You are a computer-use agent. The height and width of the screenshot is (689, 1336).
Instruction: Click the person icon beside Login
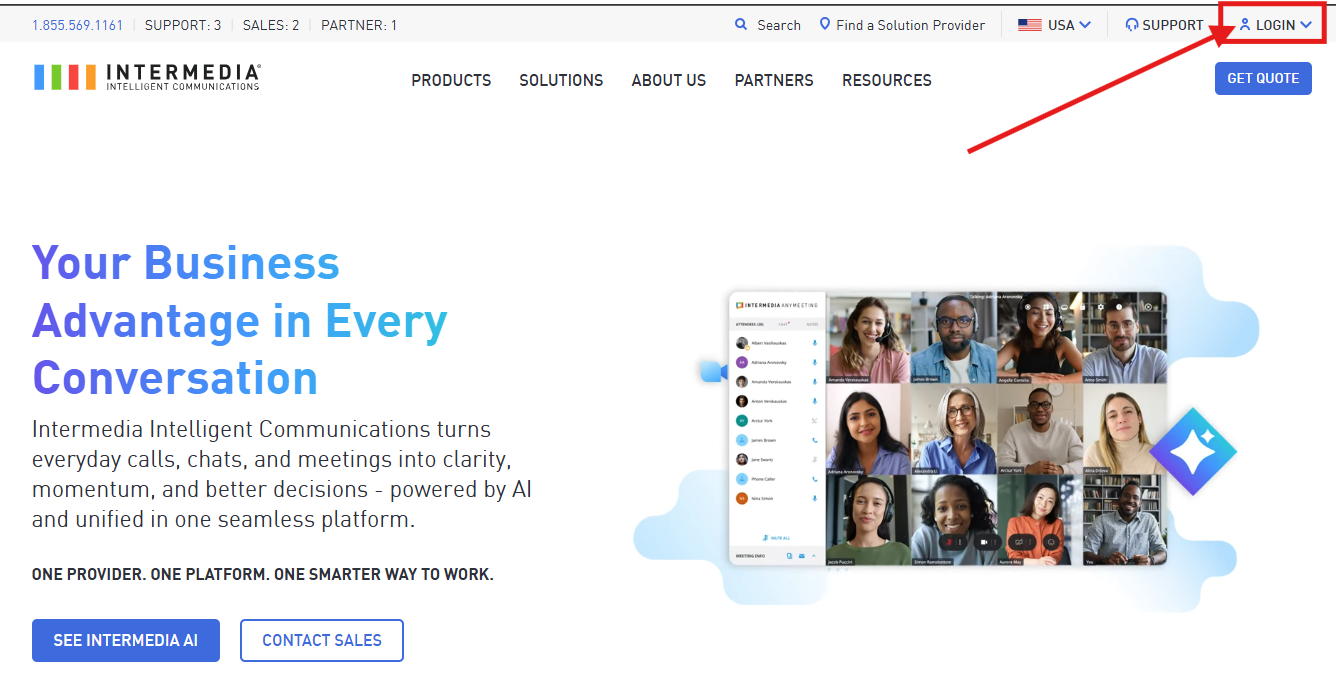coord(1245,25)
